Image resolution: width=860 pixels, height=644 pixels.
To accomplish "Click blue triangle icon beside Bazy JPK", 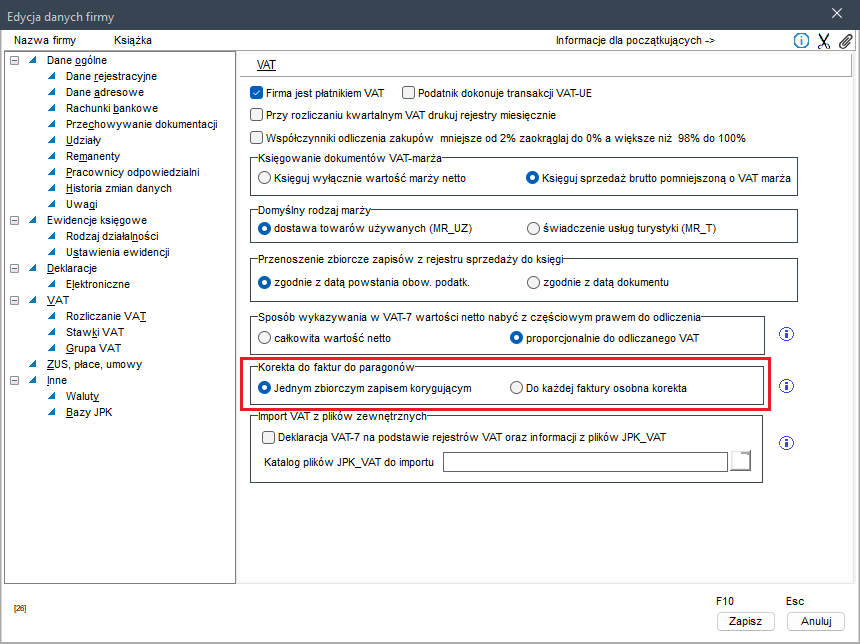I will (52, 412).
